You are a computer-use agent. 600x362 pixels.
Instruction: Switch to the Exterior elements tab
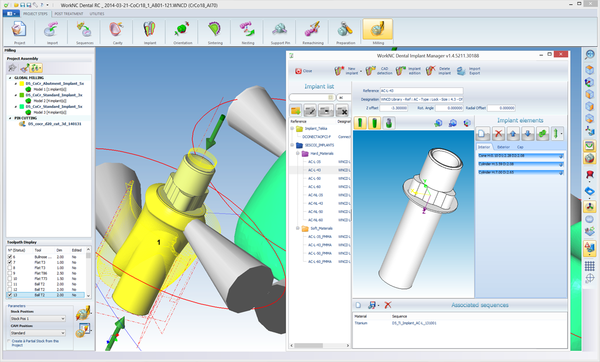click(503, 147)
